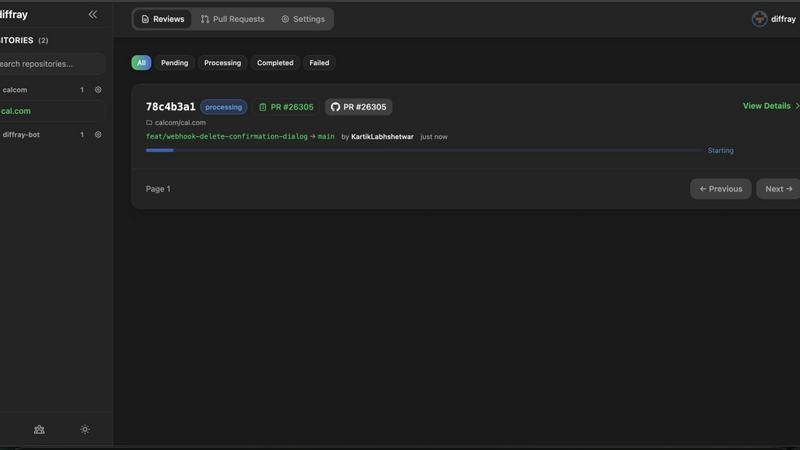Go to Previous page
The image size is (800, 450).
pyautogui.click(x=720, y=189)
